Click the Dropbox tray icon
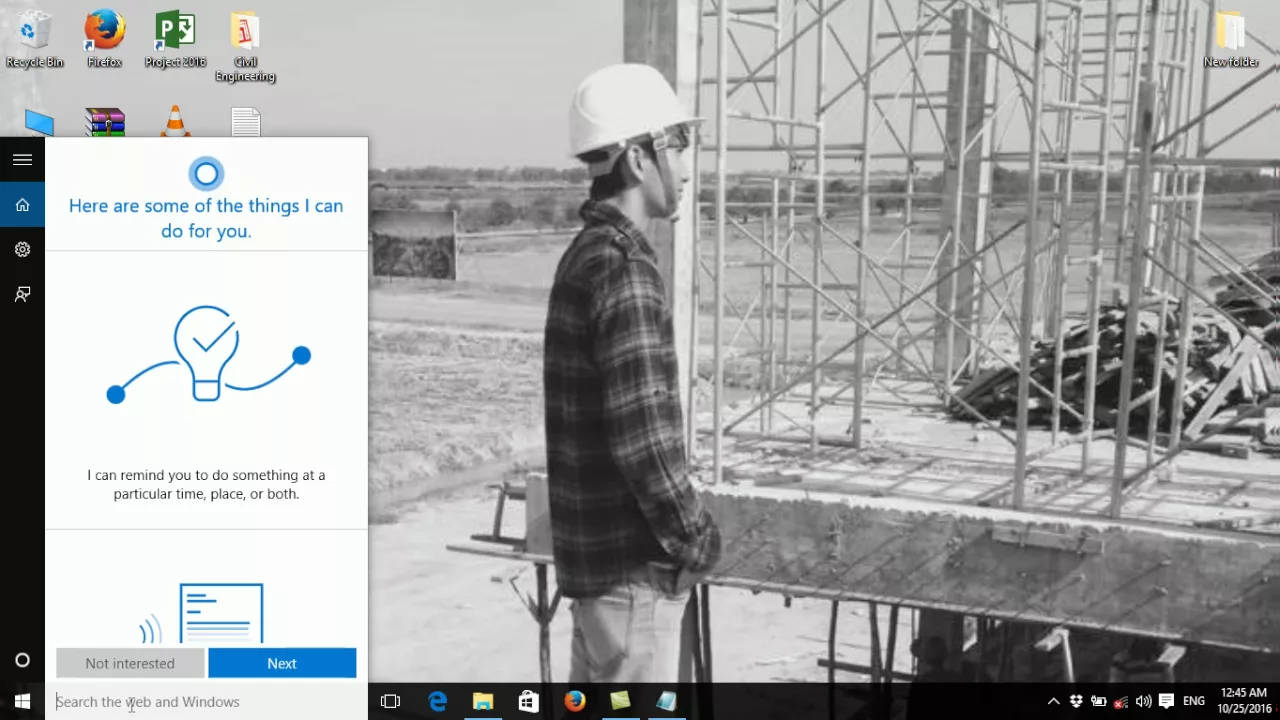The height and width of the screenshot is (720, 1280). [x=1076, y=702]
